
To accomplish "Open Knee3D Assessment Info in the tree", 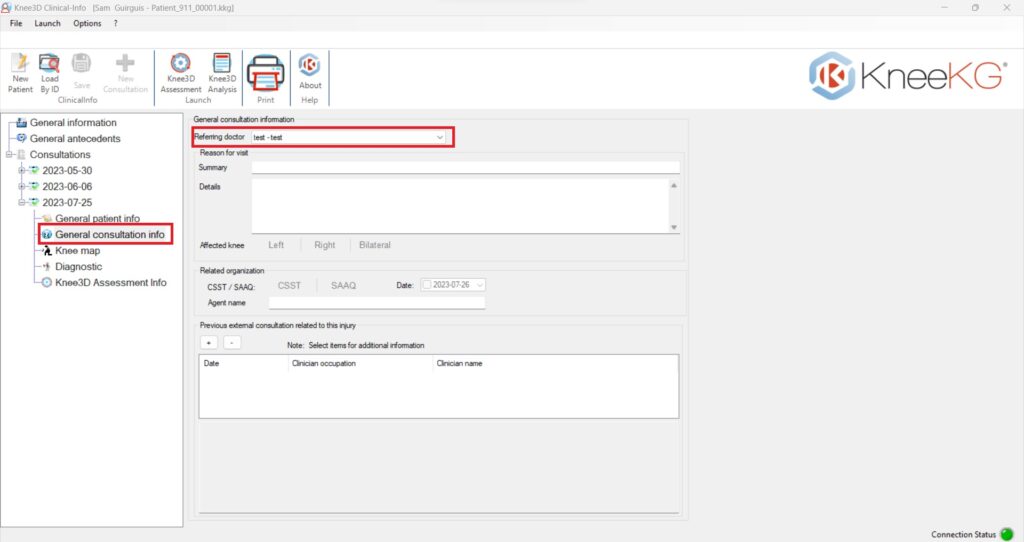I will tap(111, 283).
